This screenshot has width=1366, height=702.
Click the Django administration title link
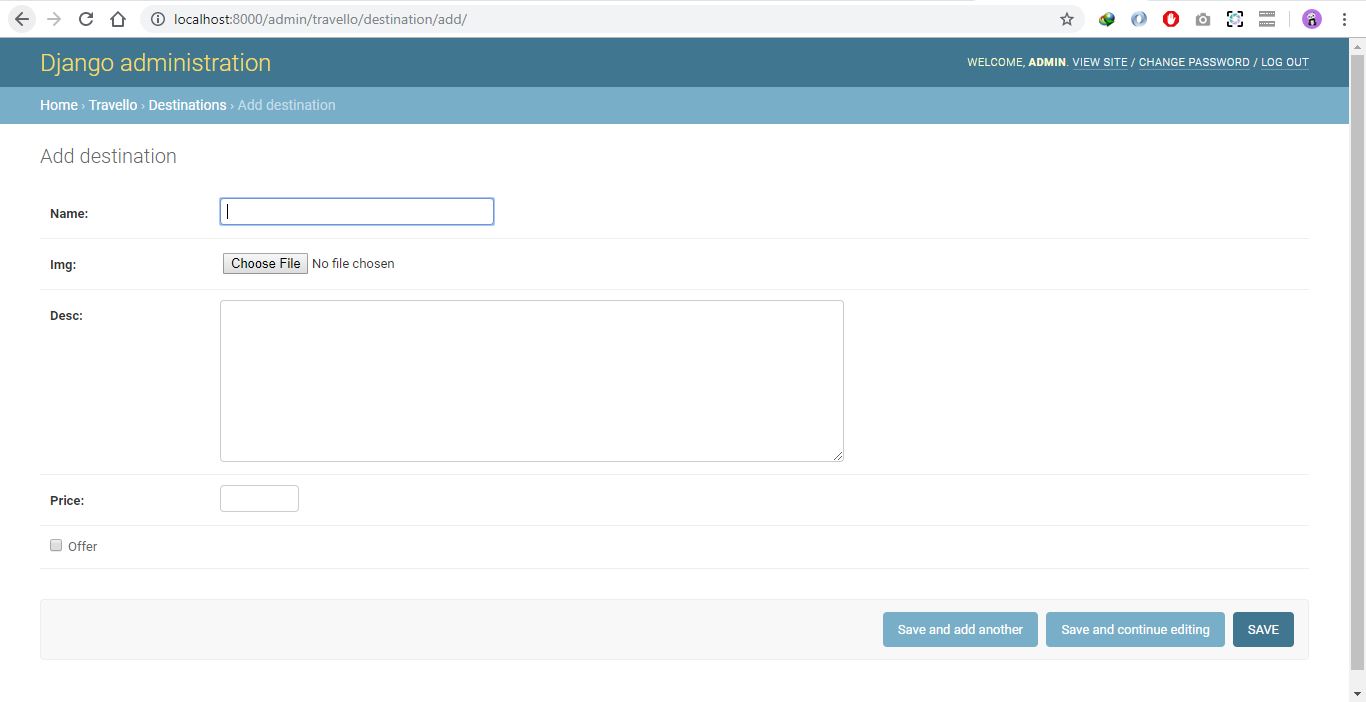(x=155, y=62)
